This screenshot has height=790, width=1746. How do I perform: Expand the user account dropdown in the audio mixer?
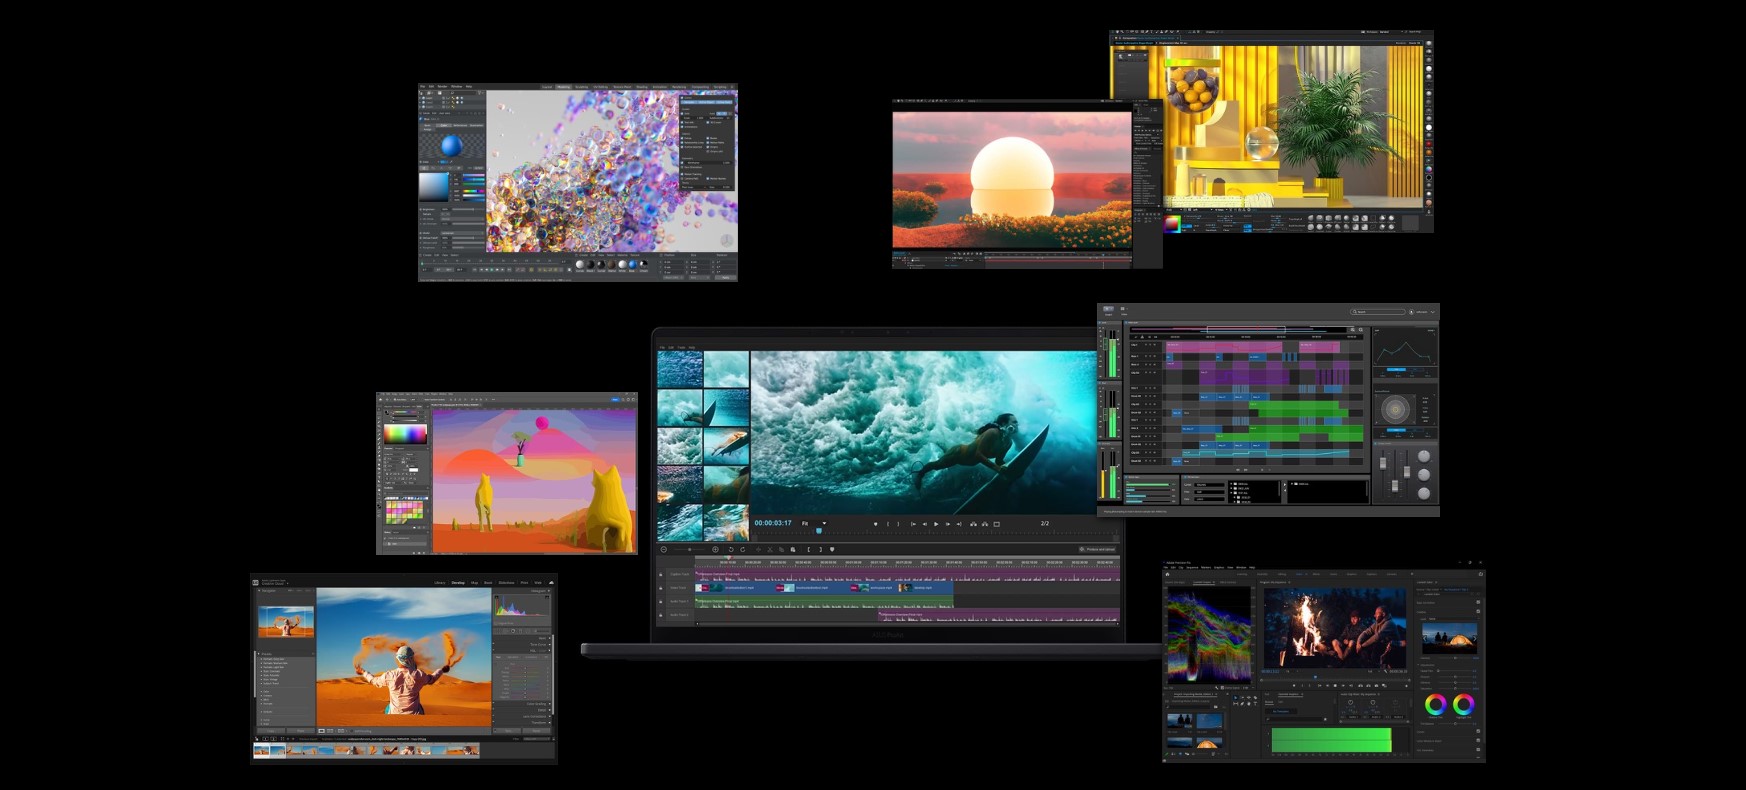tap(1433, 312)
